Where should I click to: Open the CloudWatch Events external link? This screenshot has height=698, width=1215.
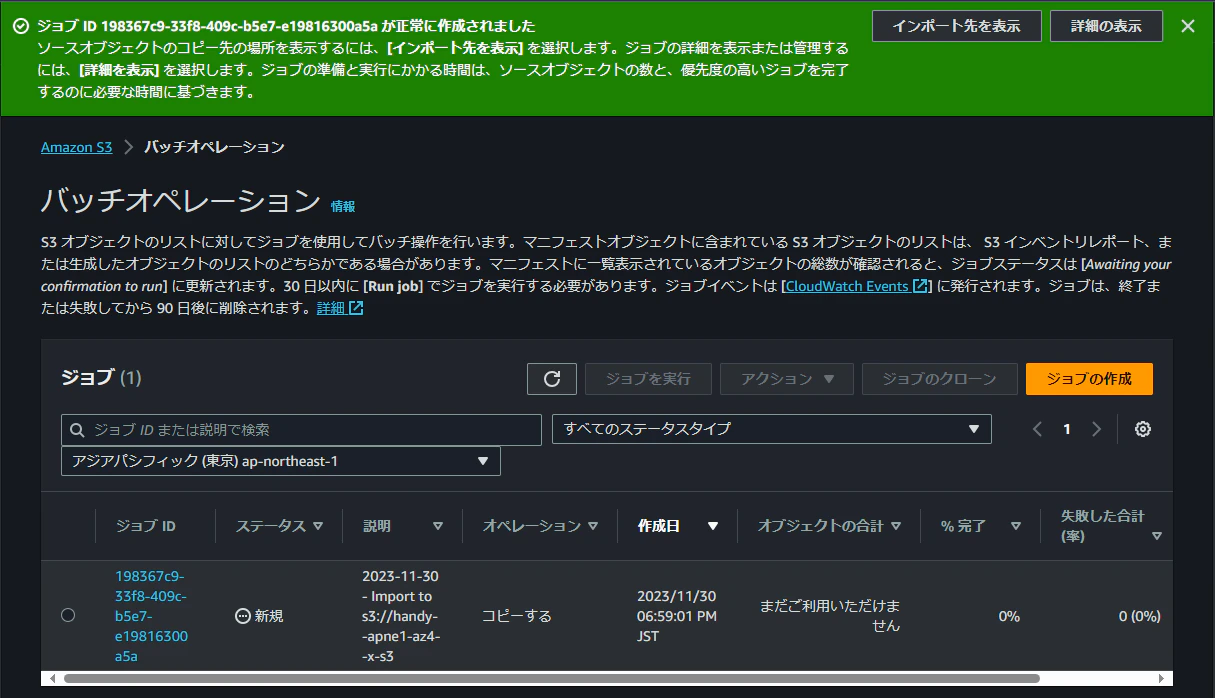[x=857, y=286]
